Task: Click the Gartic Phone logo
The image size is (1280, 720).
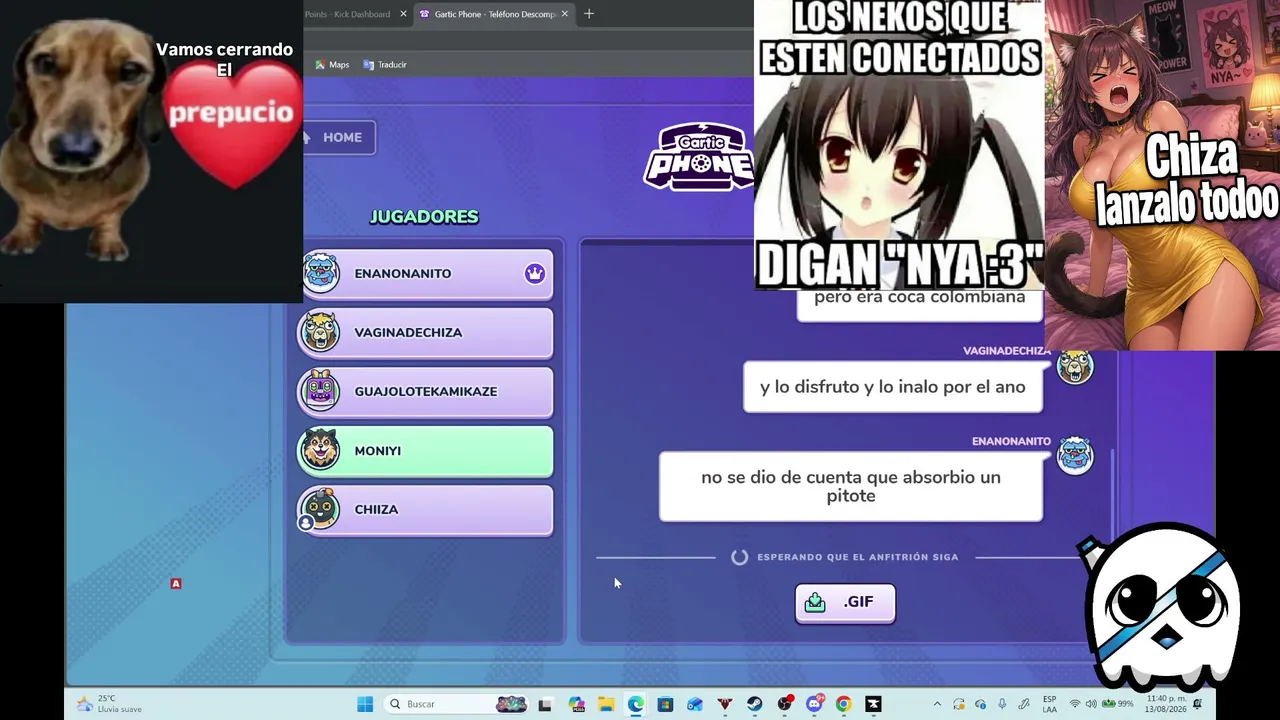Action: tap(698, 157)
